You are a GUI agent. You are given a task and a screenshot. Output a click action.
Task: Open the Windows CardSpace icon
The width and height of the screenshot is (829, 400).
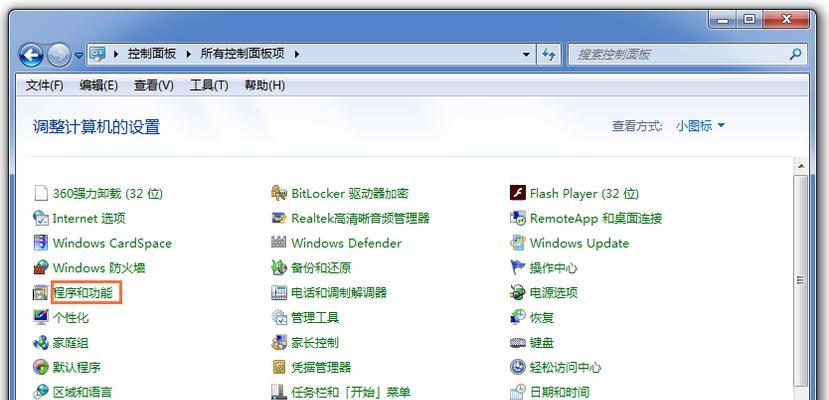pyautogui.click(x=41, y=243)
